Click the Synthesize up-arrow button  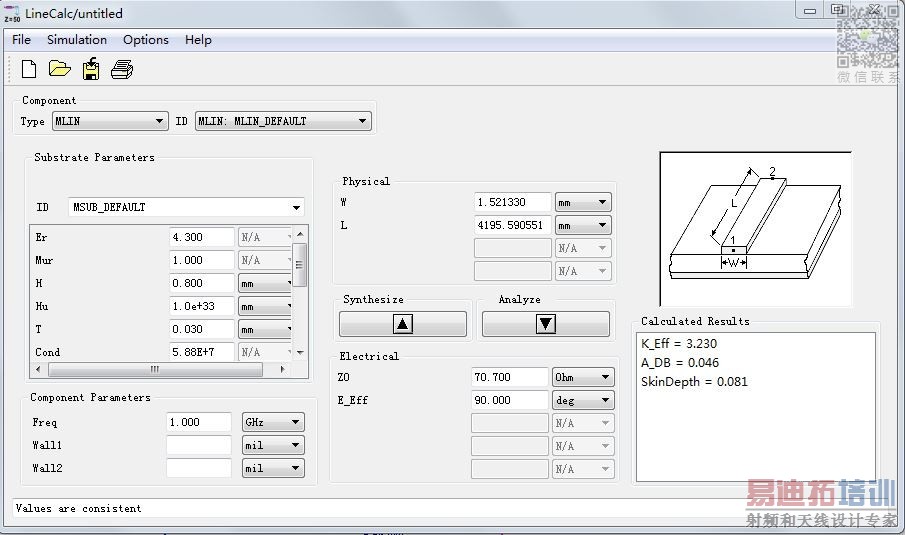pyautogui.click(x=403, y=324)
